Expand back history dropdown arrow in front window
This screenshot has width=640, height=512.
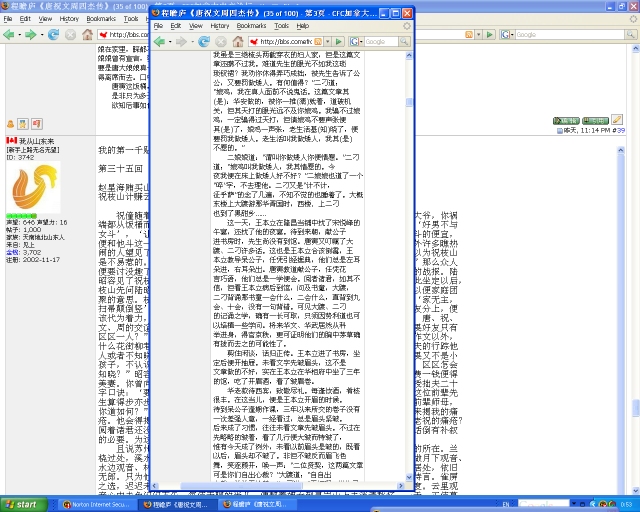click(171, 42)
